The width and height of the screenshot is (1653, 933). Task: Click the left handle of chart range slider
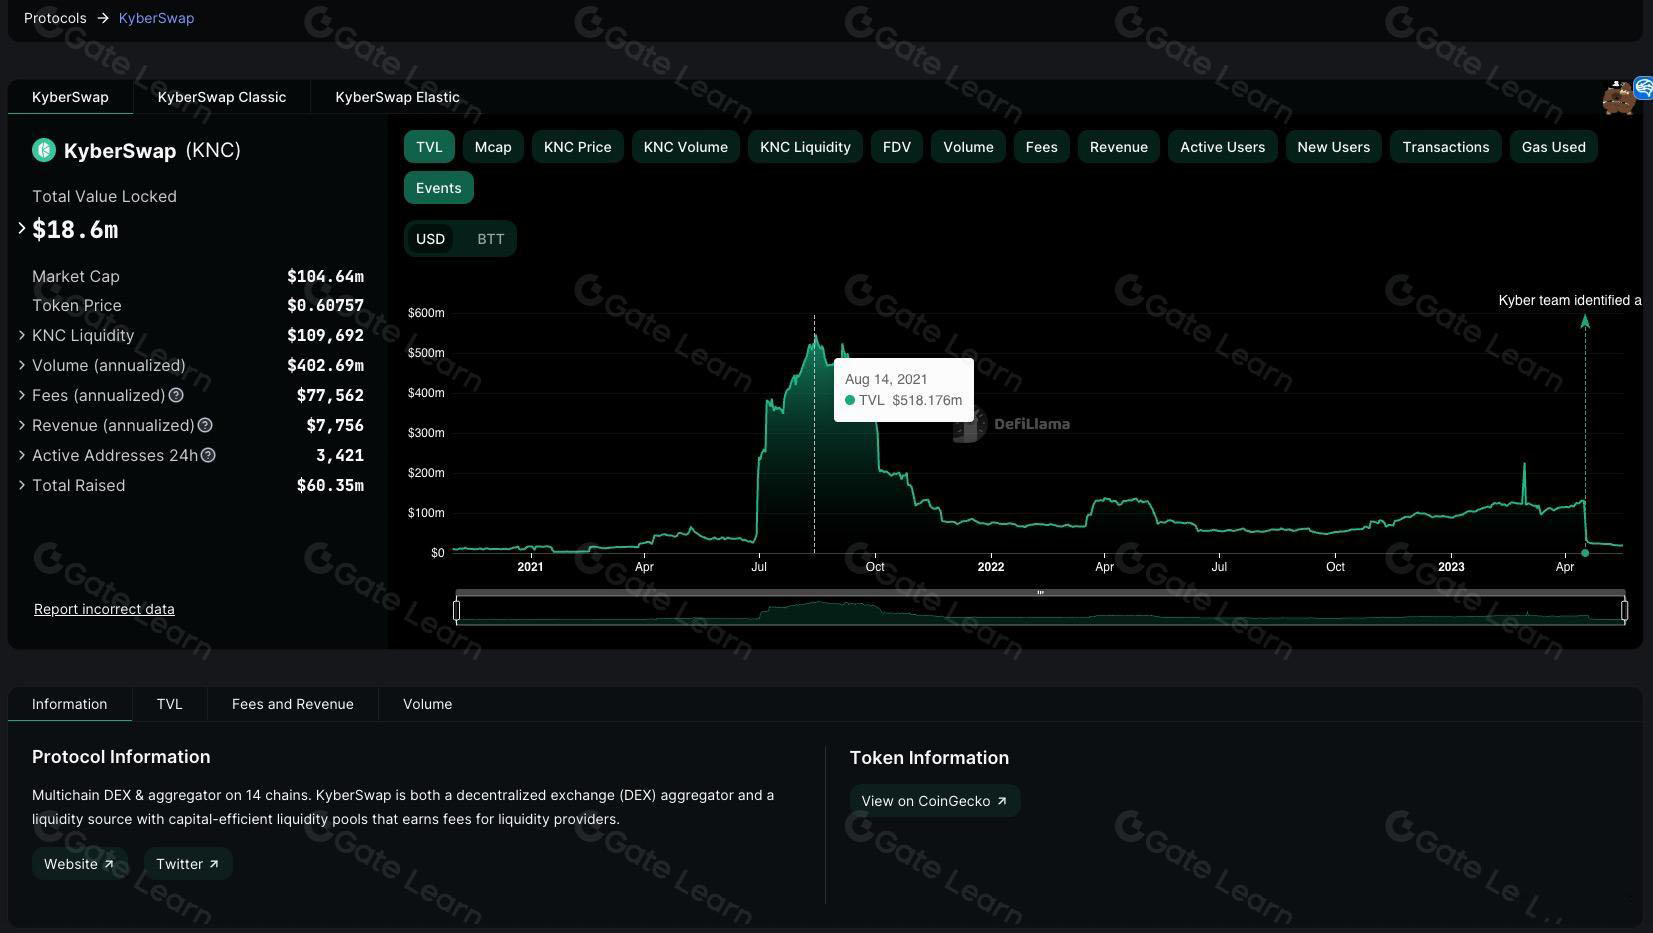pyautogui.click(x=456, y=609)
